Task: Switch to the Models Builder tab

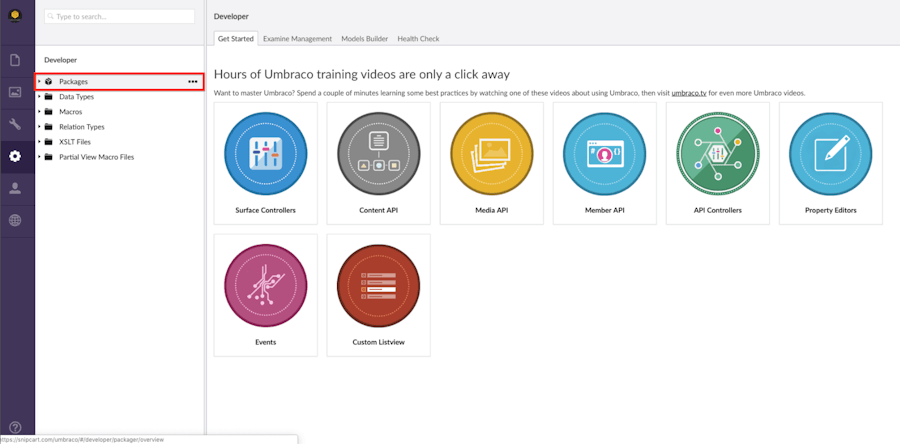Action: tap(364, 38)
